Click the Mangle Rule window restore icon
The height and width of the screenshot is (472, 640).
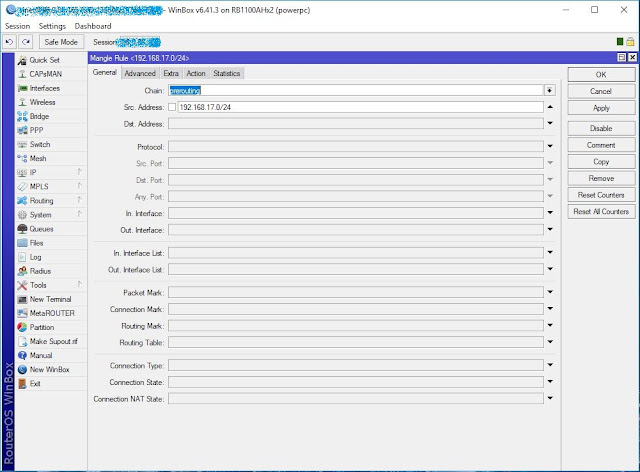pyautogui.click(x=622, y=58)
